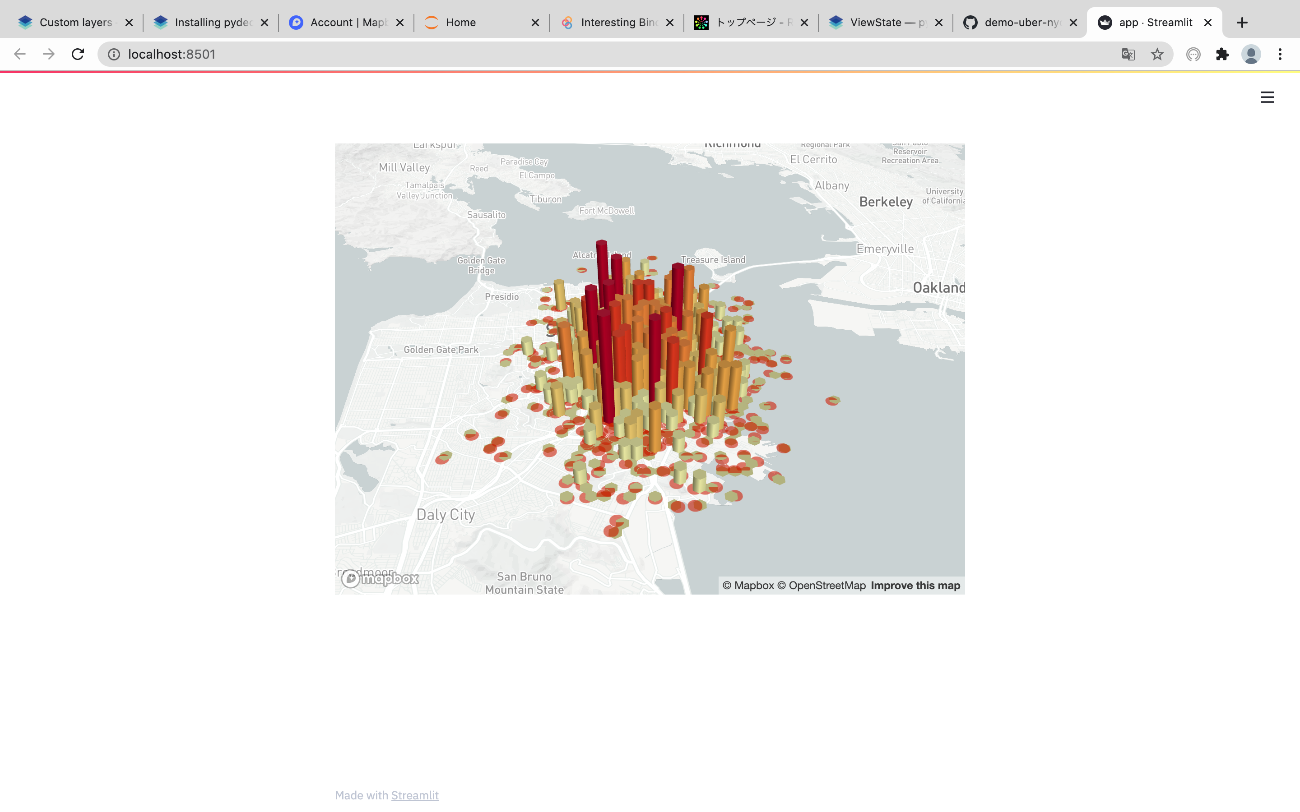Open the Chrome three-dot menu
Screen dimensions: 1300x812
pos(1280,54)
